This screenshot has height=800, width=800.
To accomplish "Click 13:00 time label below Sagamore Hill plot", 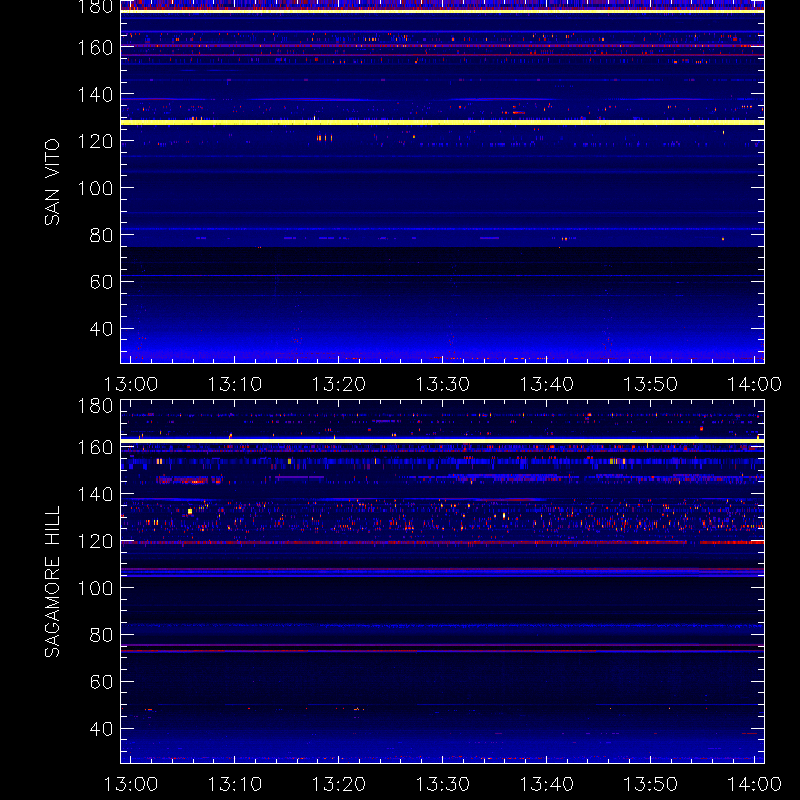I will (x=131, y=784).
